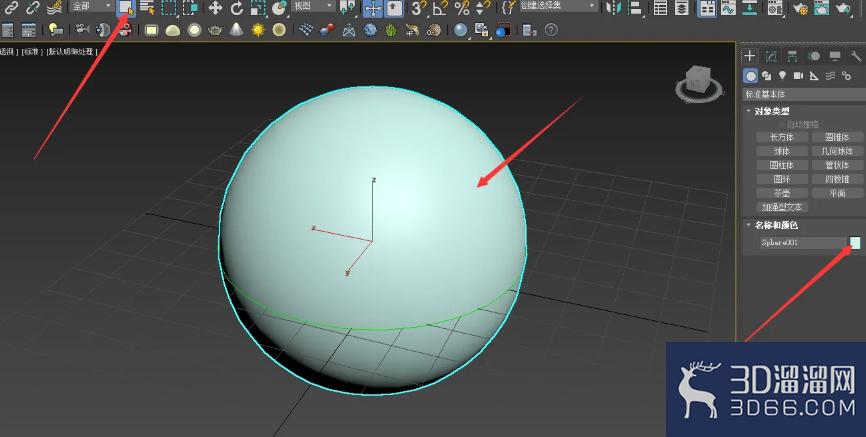866x437 pixels.
Task: Select the Lights category icon
Action: coord(782,76)
